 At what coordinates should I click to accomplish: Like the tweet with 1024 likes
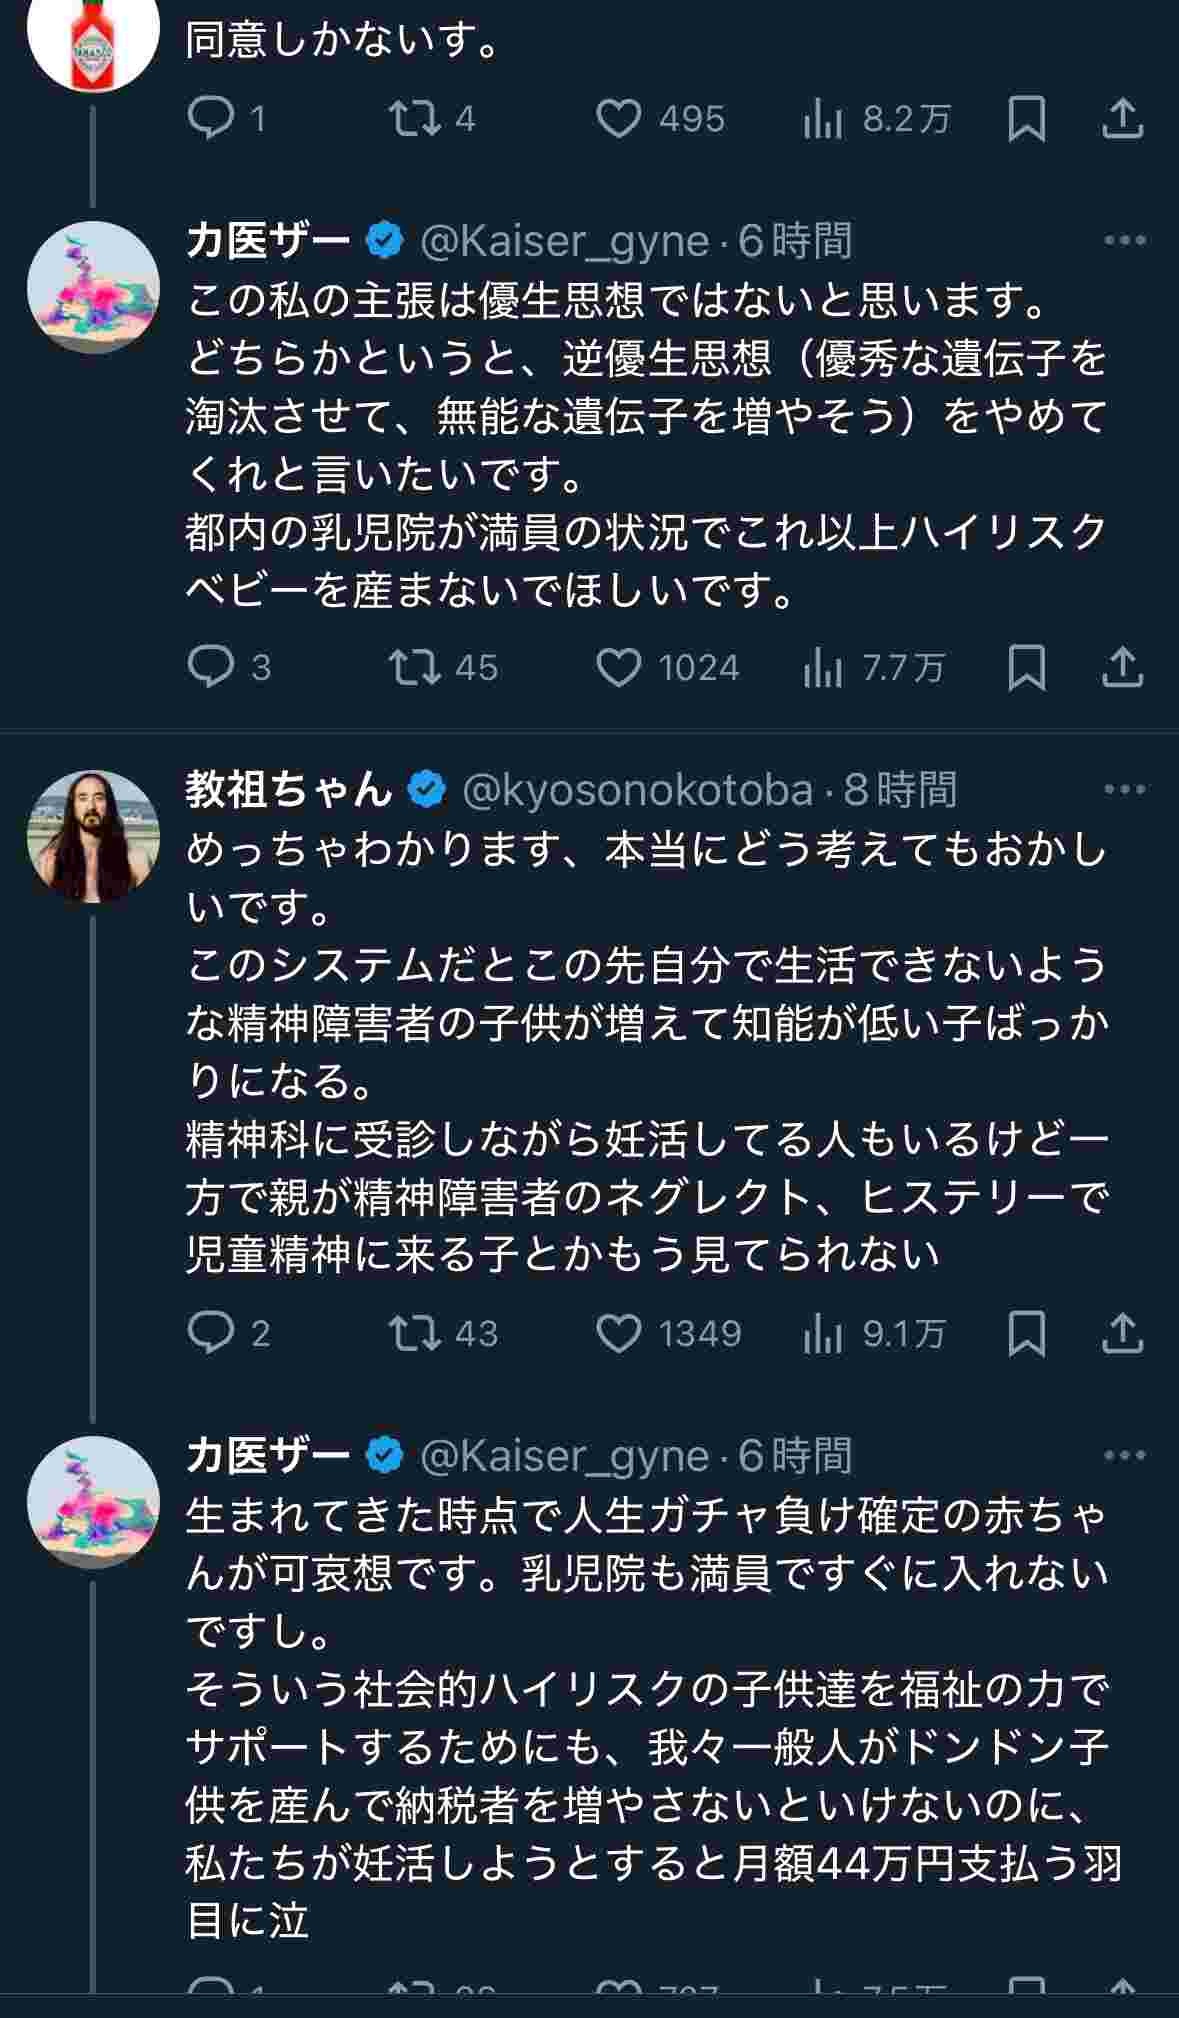point(619,667)
